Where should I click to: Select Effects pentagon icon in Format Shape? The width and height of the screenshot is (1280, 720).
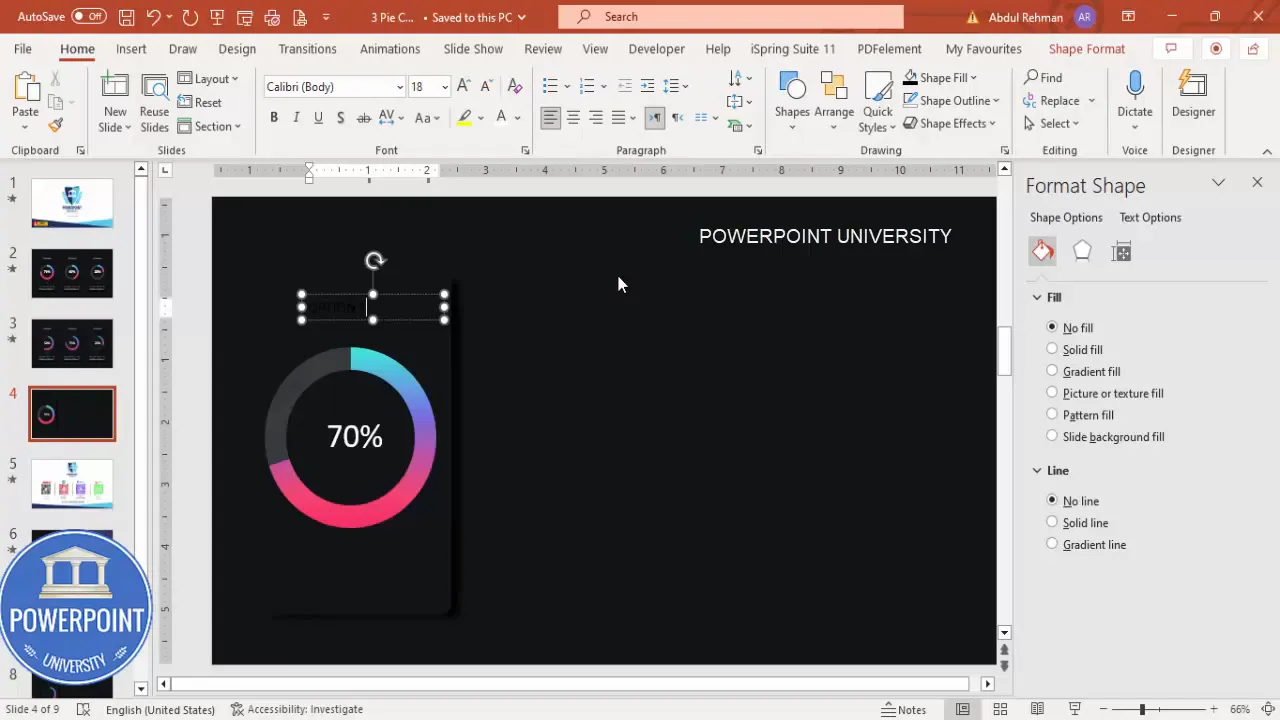click(1082, 252)
